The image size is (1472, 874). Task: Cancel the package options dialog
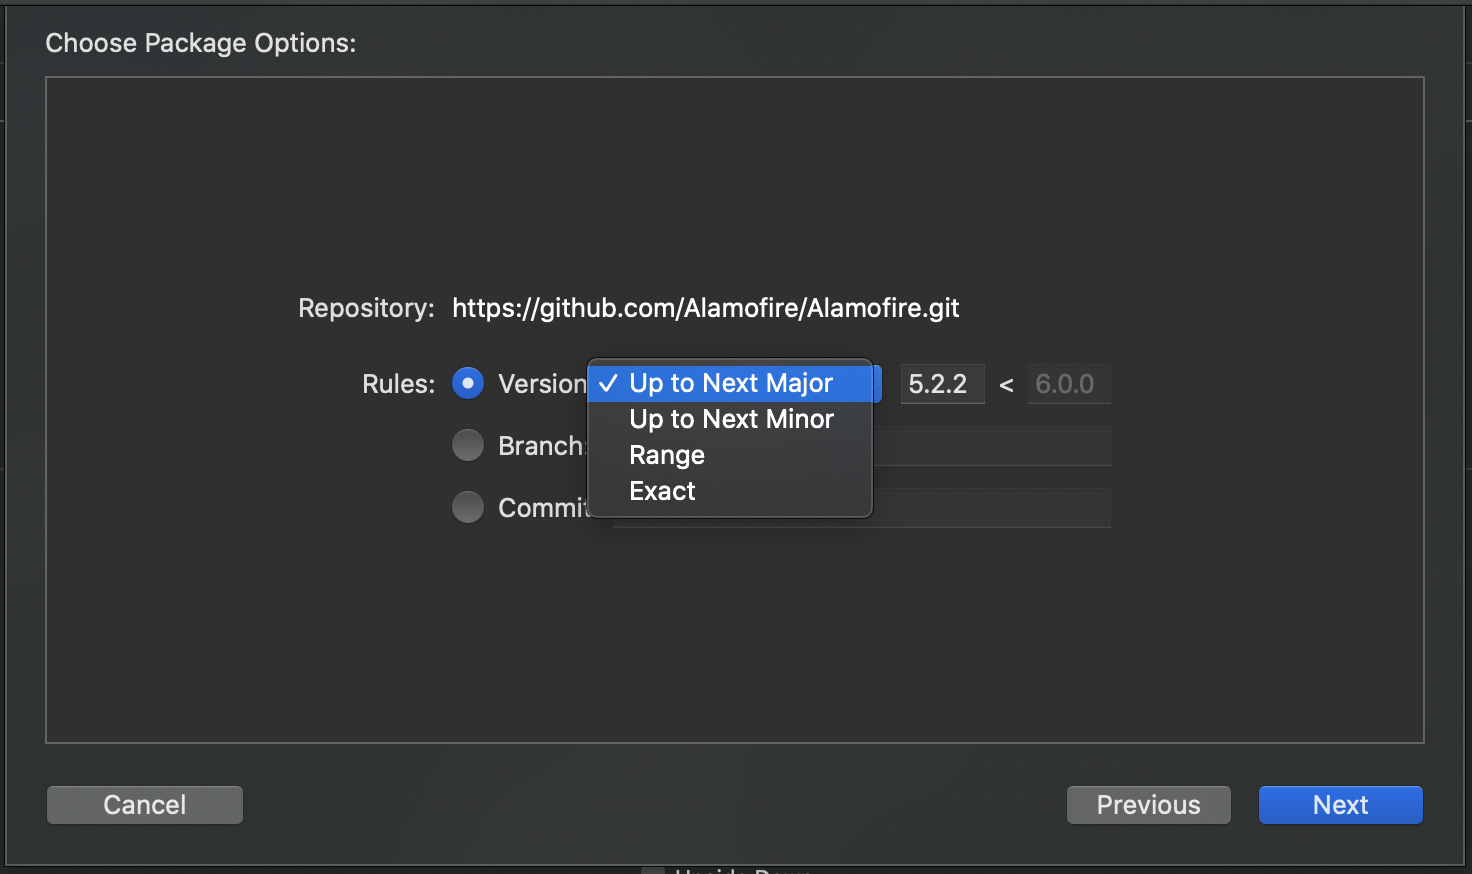tap(145, 805)
